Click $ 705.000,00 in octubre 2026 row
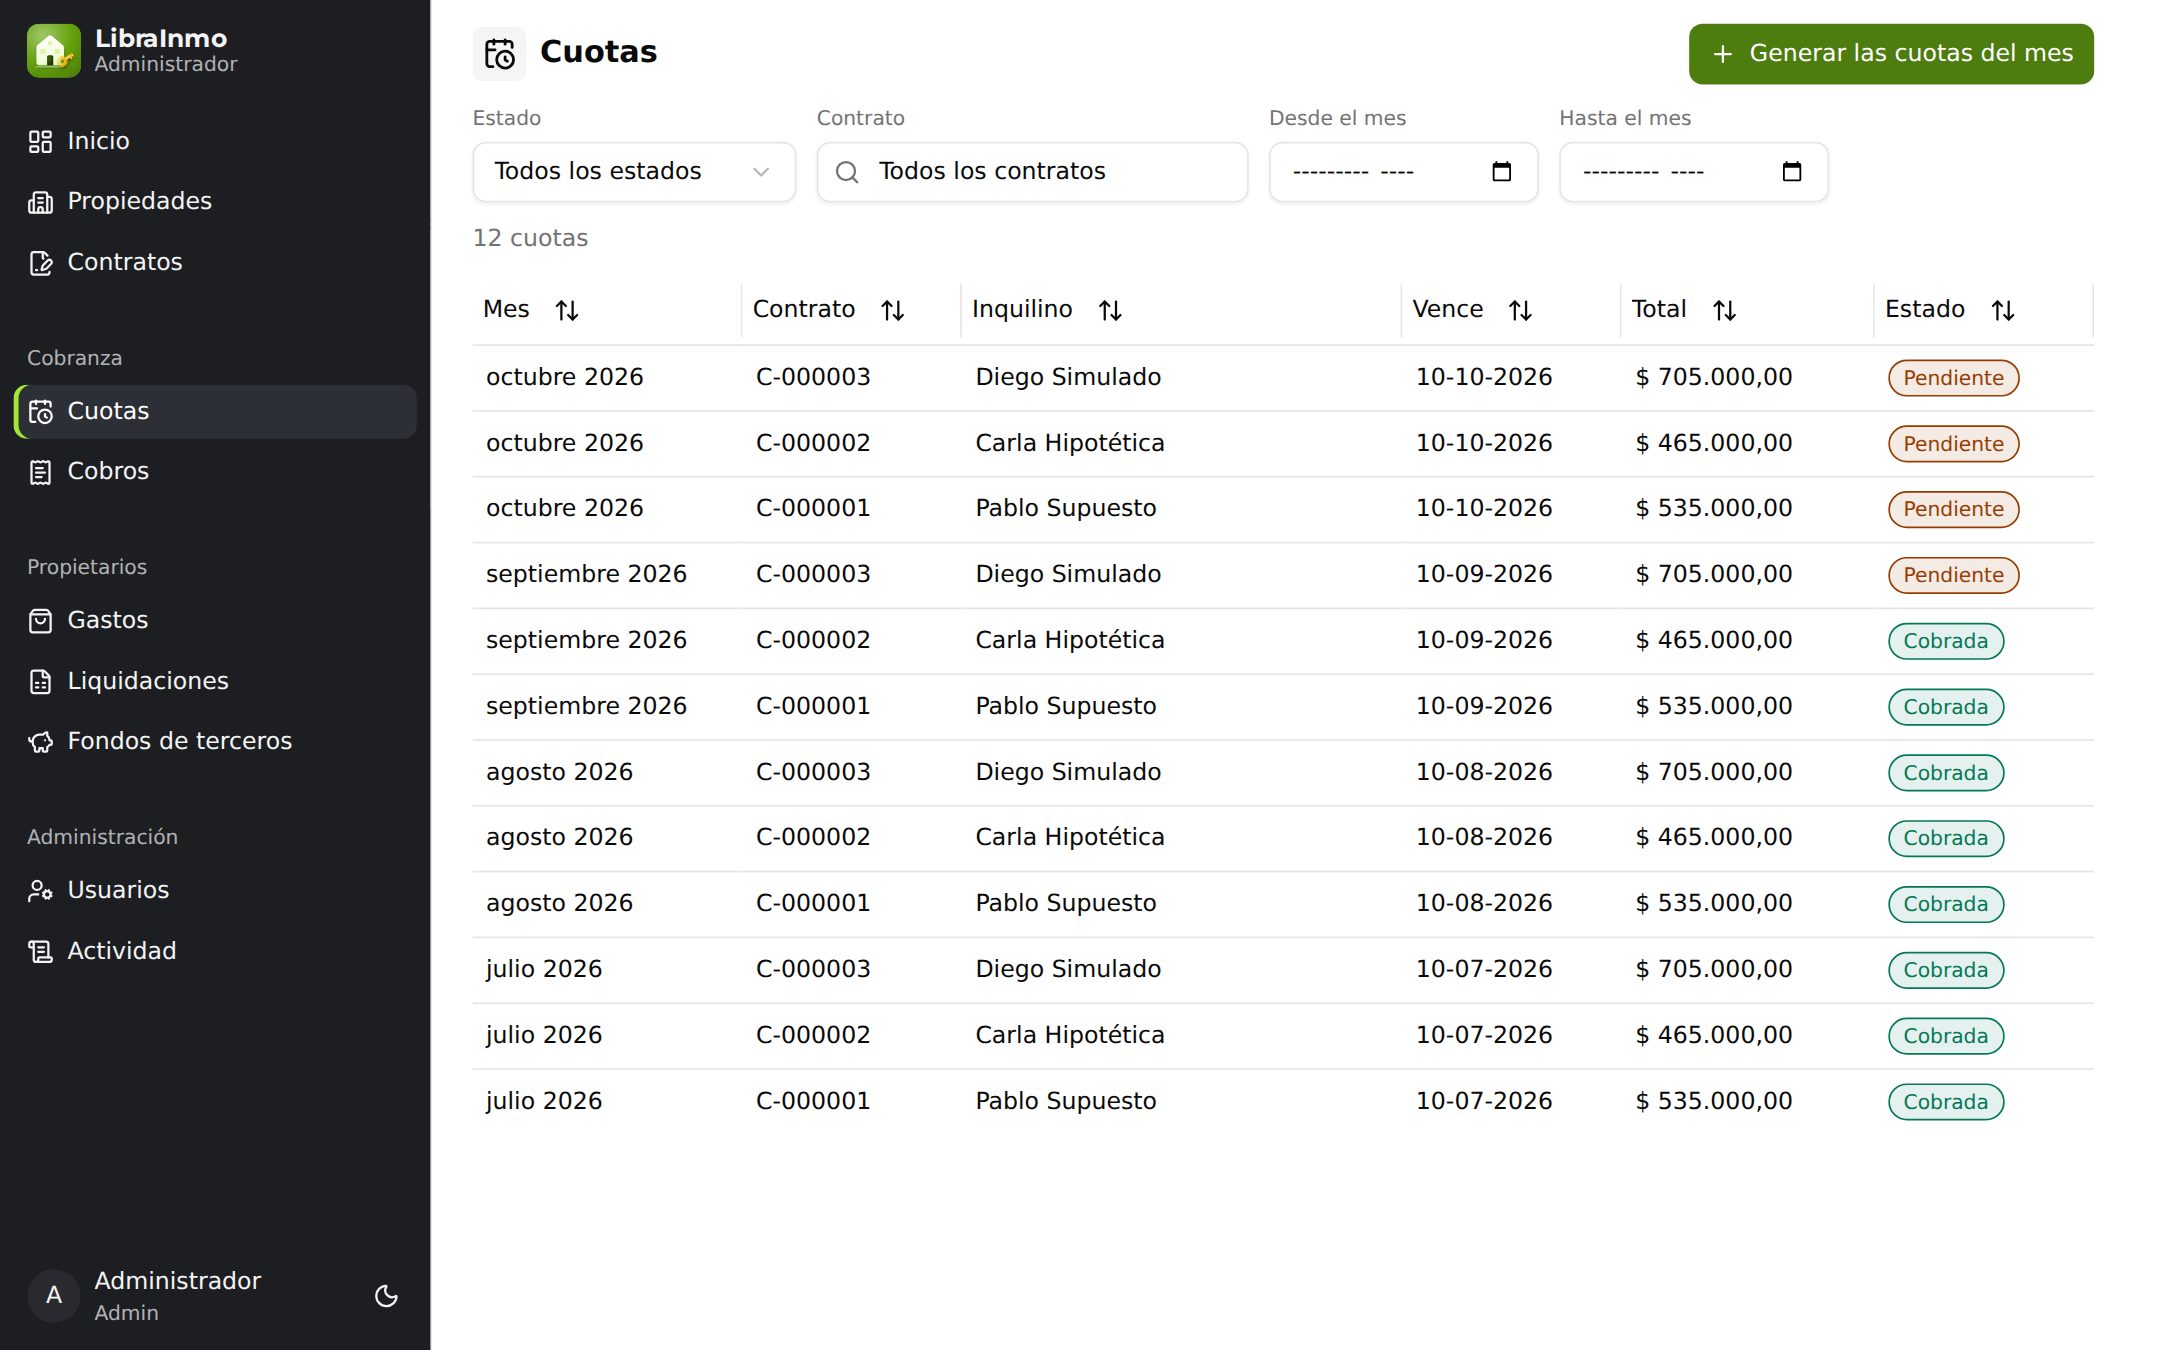 [1713, 377]
